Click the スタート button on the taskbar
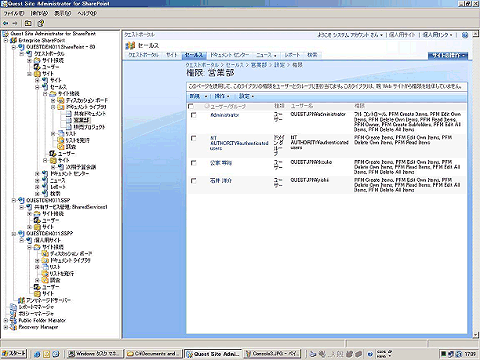480x360 pixels. click(x=14, y=354)
